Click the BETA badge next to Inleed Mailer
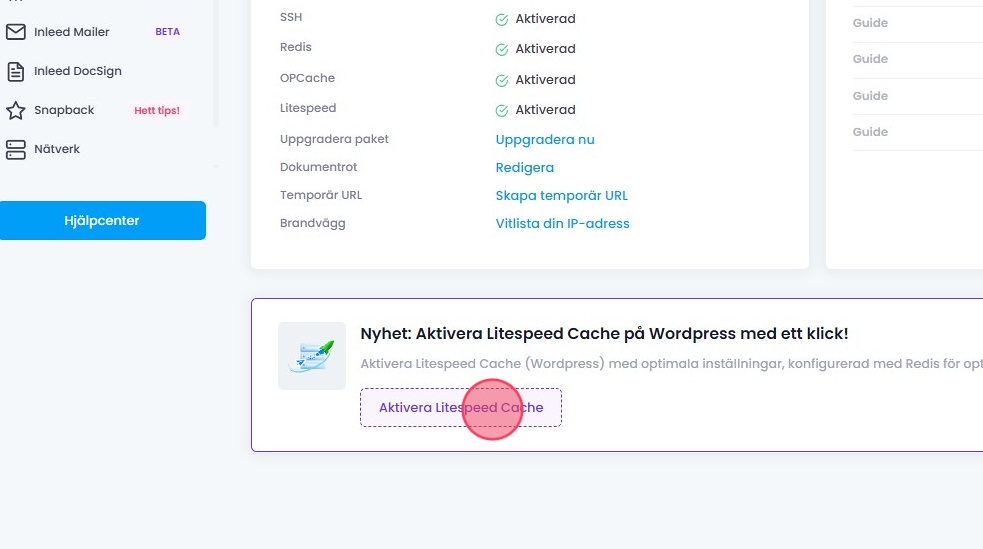 [167, 32]
